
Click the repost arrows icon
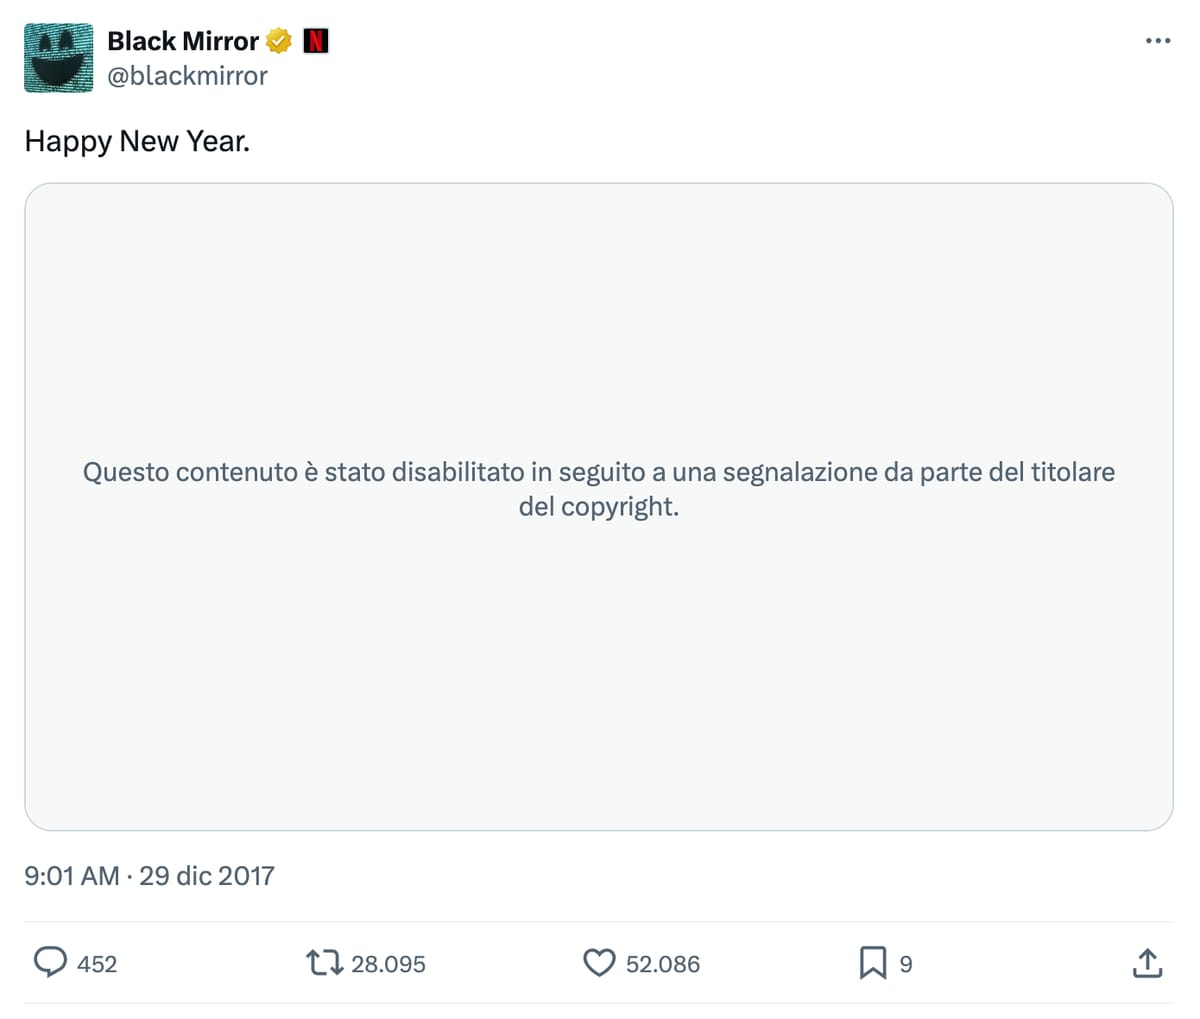click(324, 963)
